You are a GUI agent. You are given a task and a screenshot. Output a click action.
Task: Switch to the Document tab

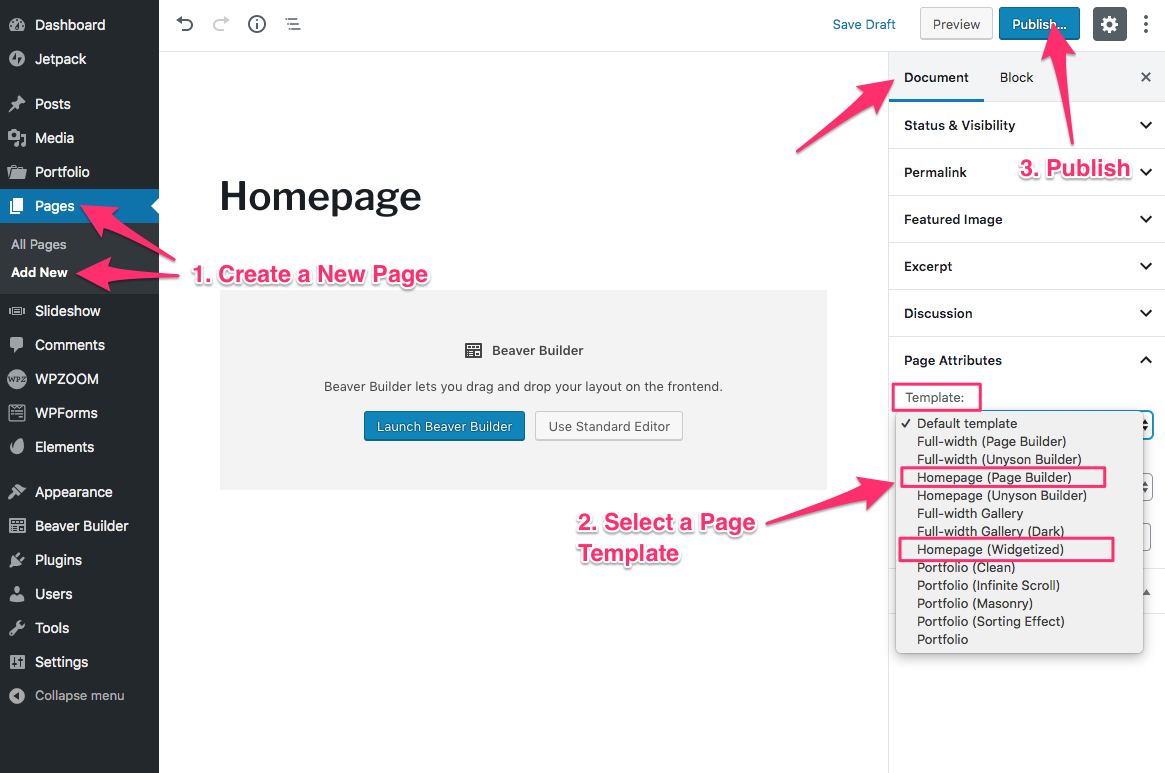point(936,77)
